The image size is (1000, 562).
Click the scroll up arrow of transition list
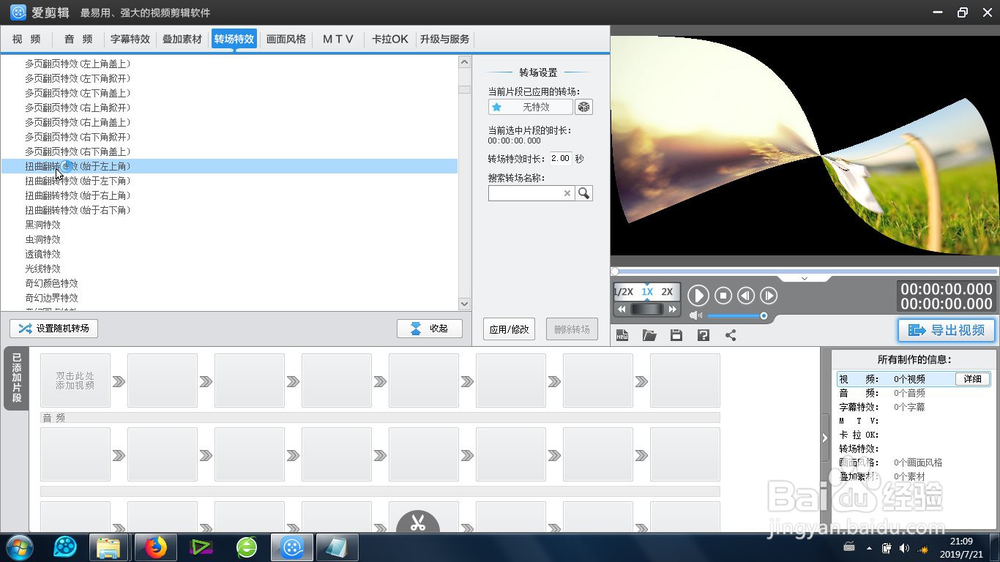pyautogui.click(x=464, y=63)
